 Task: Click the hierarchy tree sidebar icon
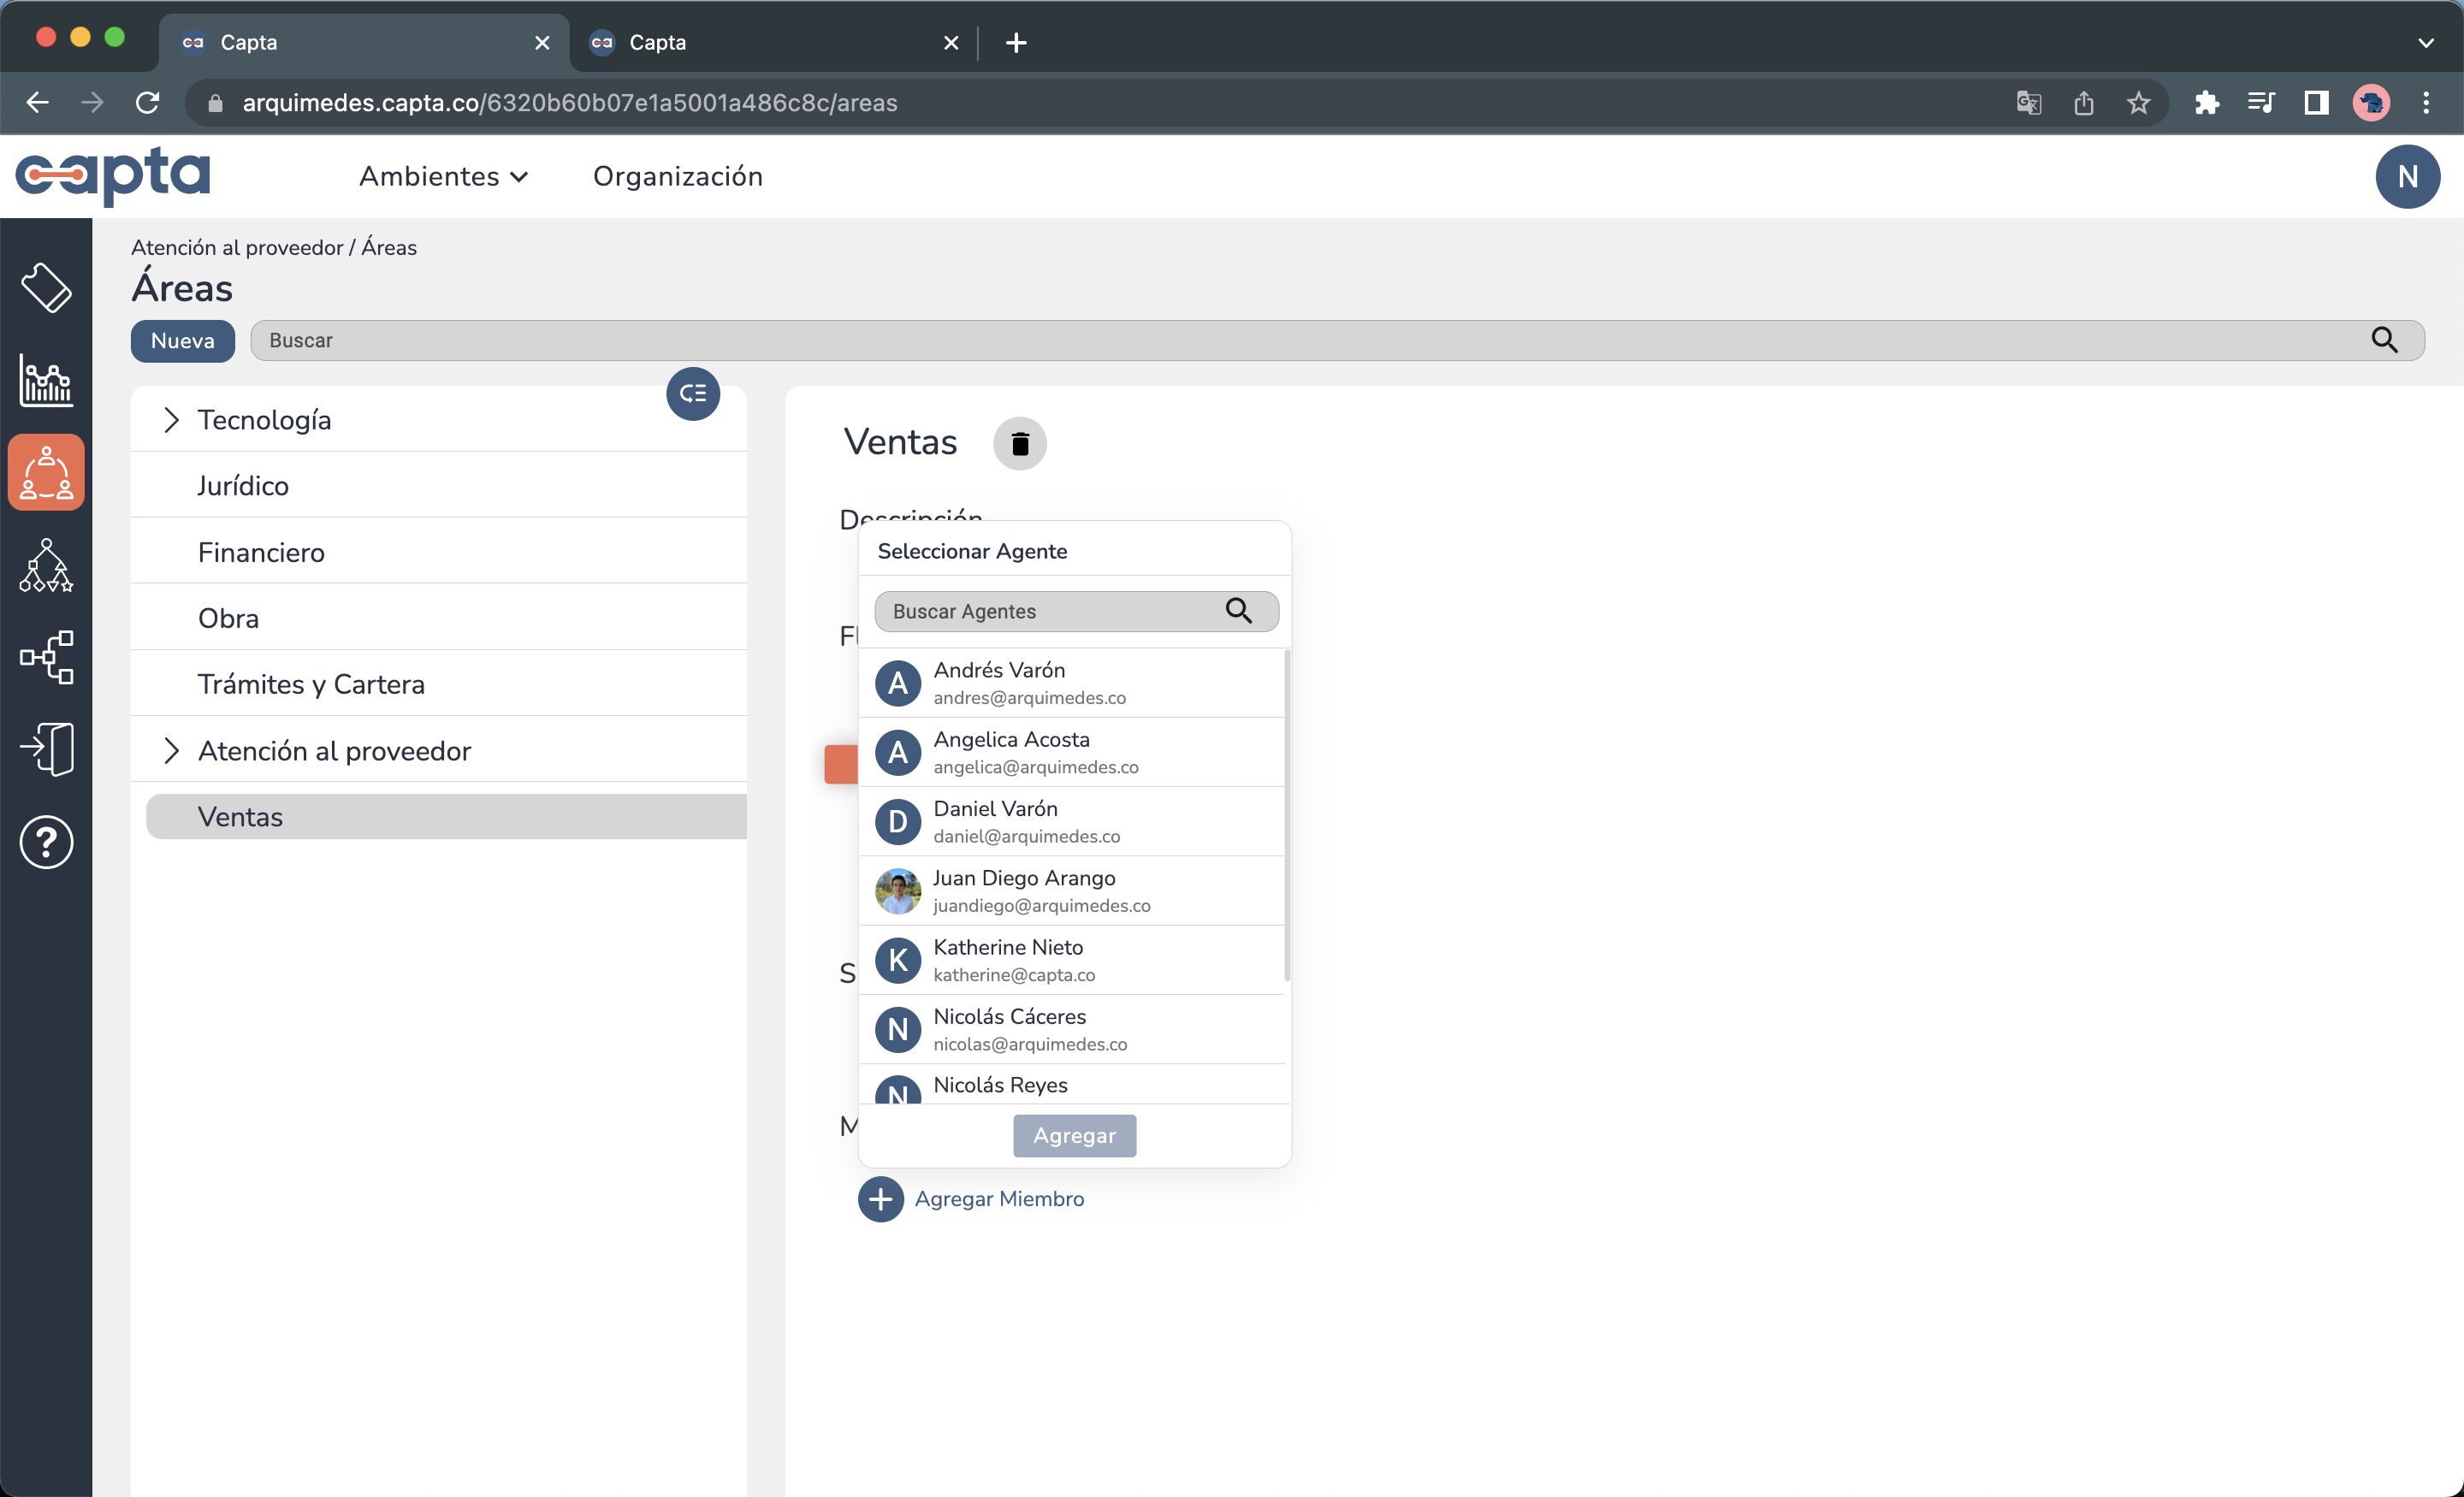tap(46, 565)
